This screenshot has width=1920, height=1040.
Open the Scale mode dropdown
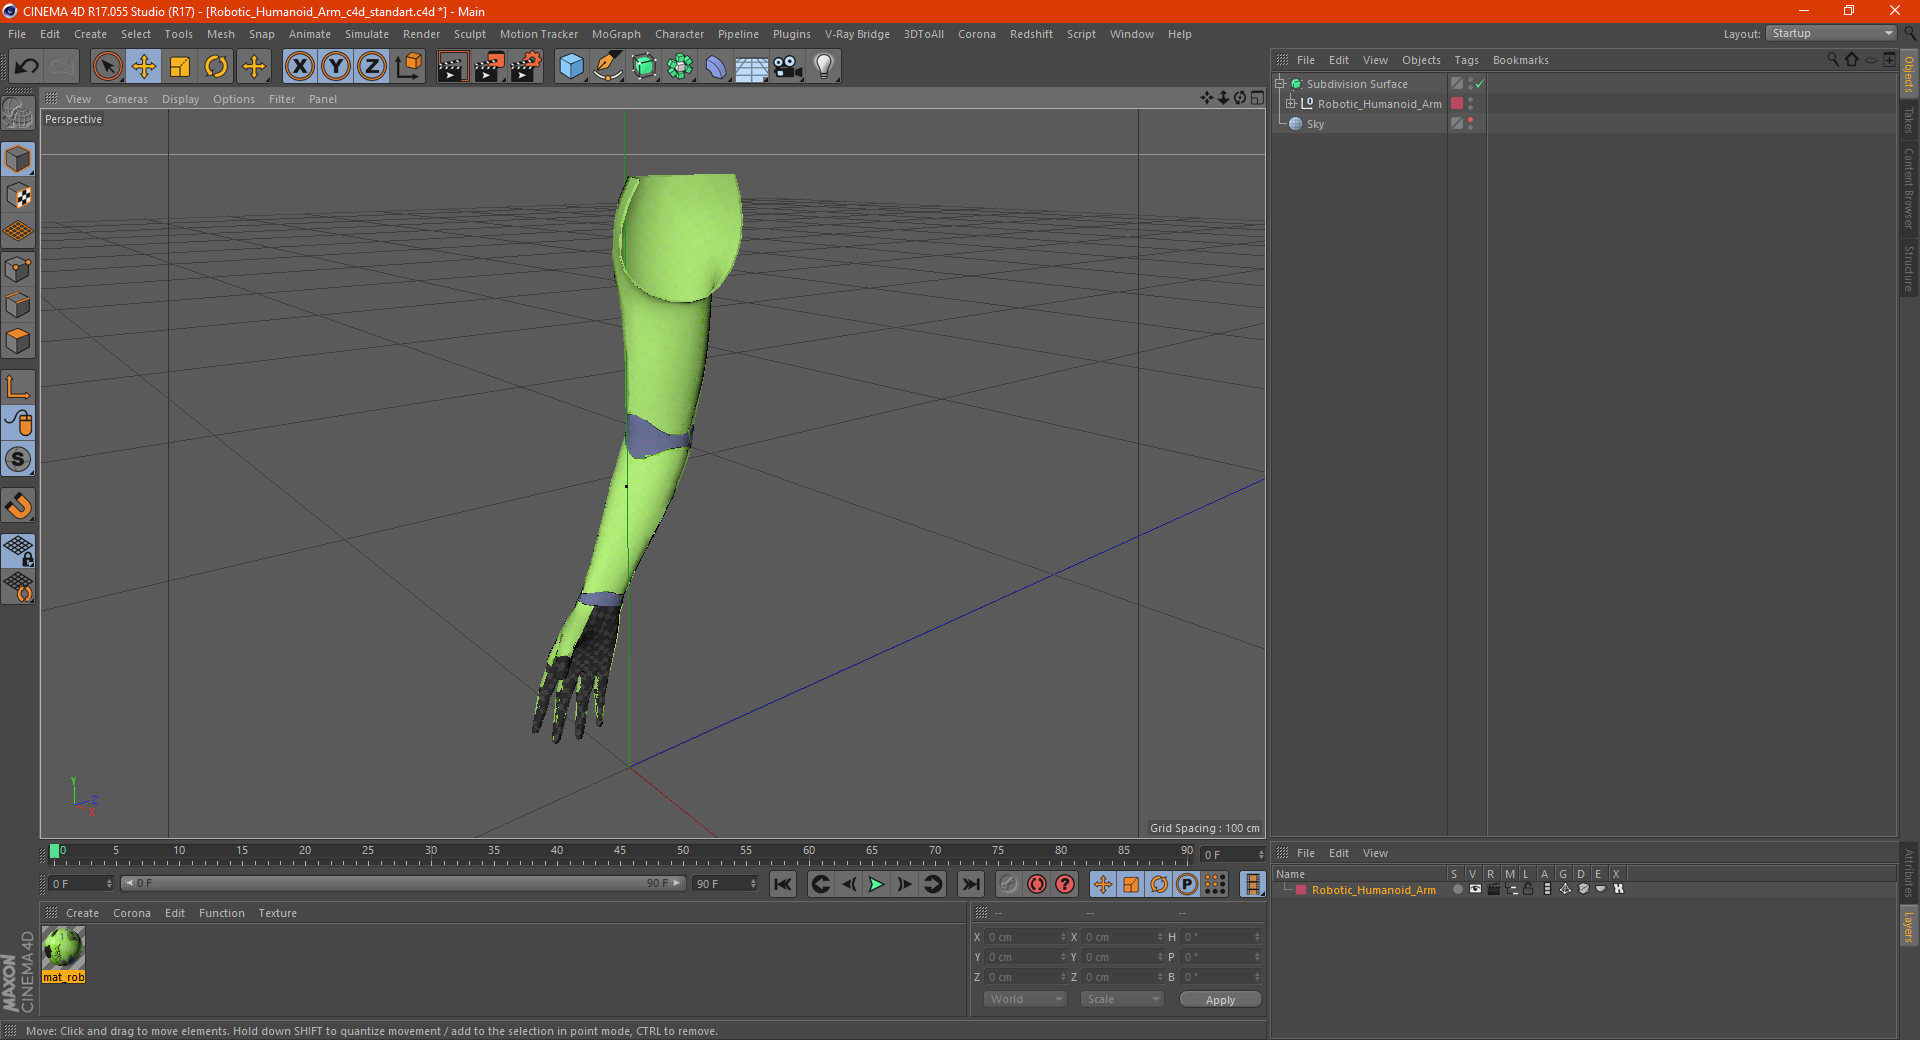click(1122, 999)
